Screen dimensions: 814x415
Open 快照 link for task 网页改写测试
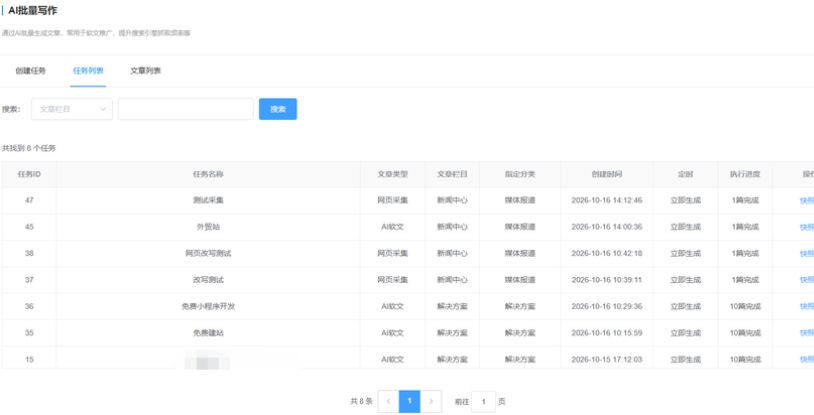click(807, 253)
